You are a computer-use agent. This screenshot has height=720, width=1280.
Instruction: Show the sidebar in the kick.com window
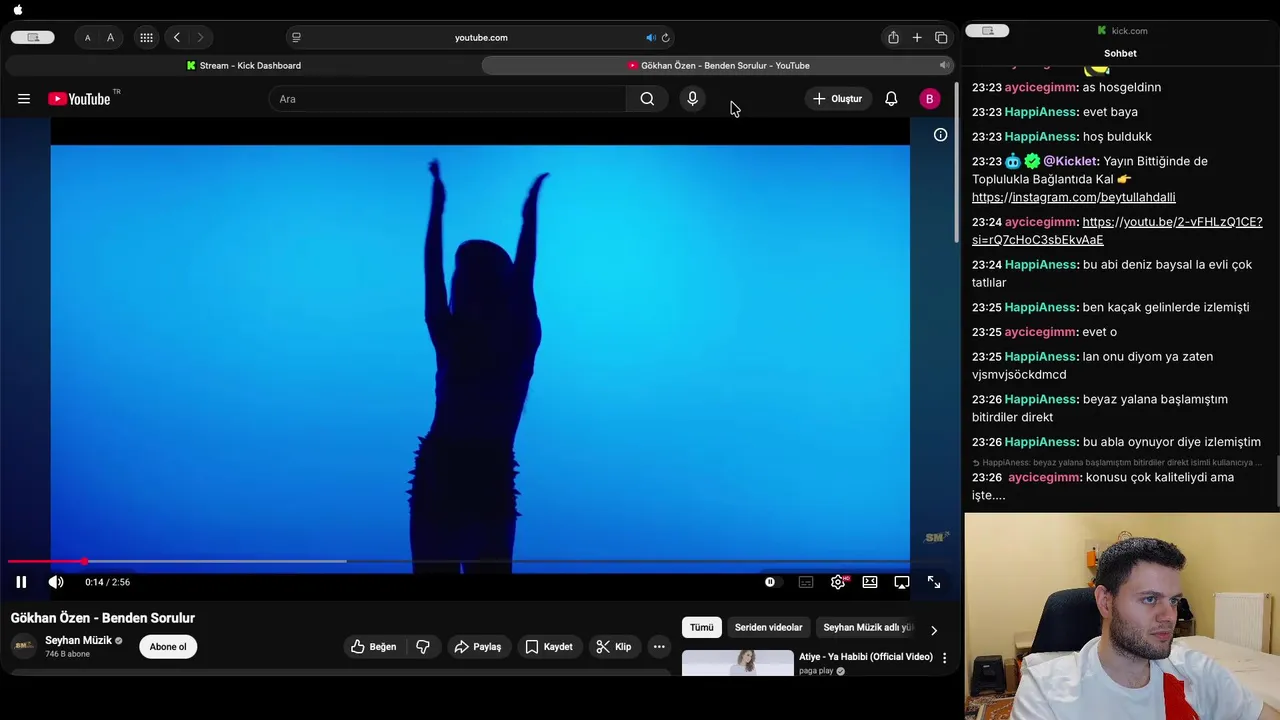click(987, 31)
